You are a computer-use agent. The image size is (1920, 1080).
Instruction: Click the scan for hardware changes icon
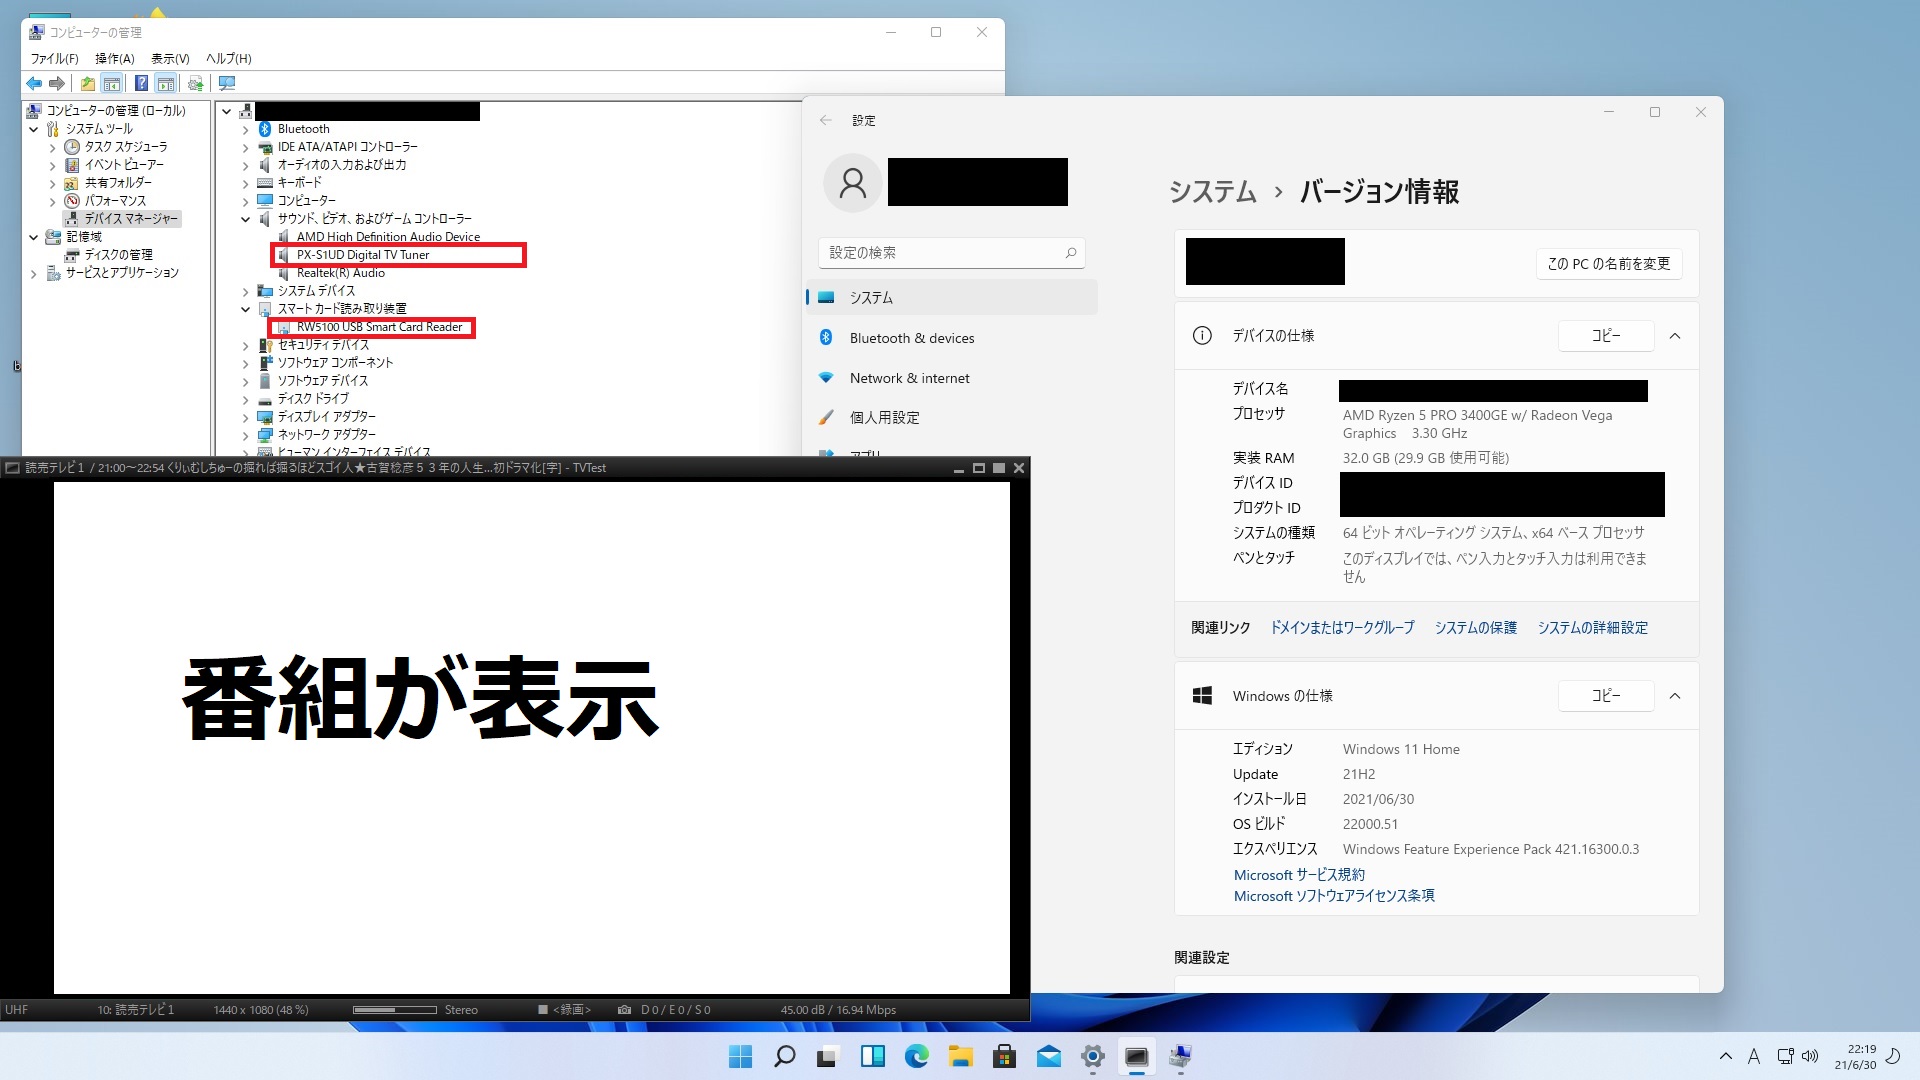point(227,83)
